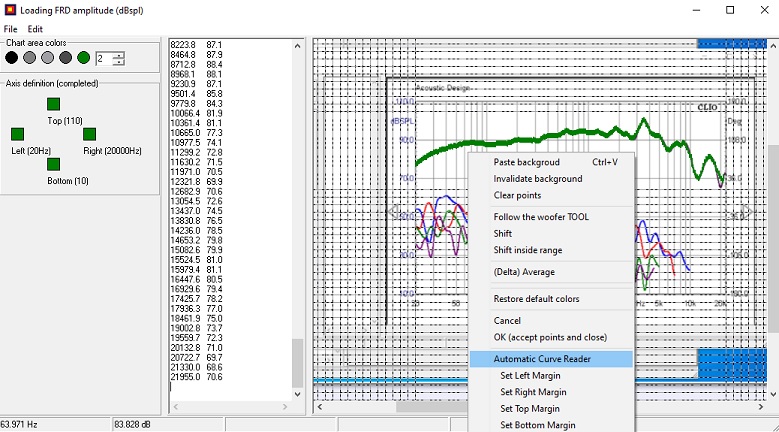779x432 pixels.
Task: Click the data list vertical scrollbar thumb
Action: point(297,363)
